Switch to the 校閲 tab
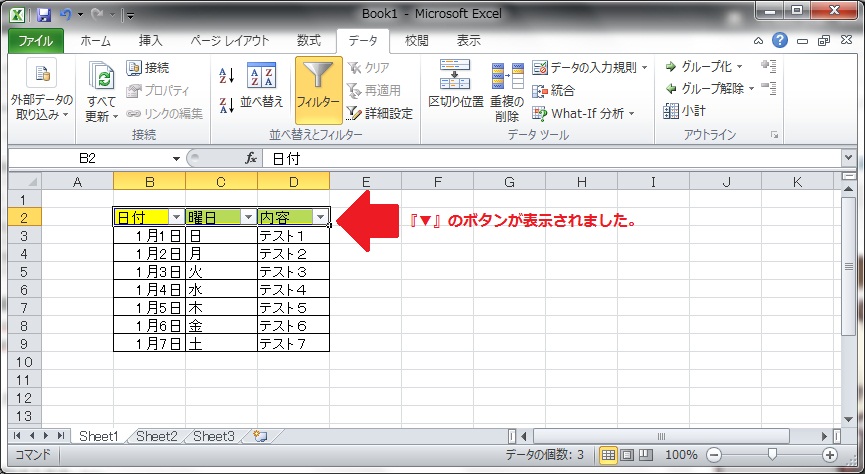 417,41
